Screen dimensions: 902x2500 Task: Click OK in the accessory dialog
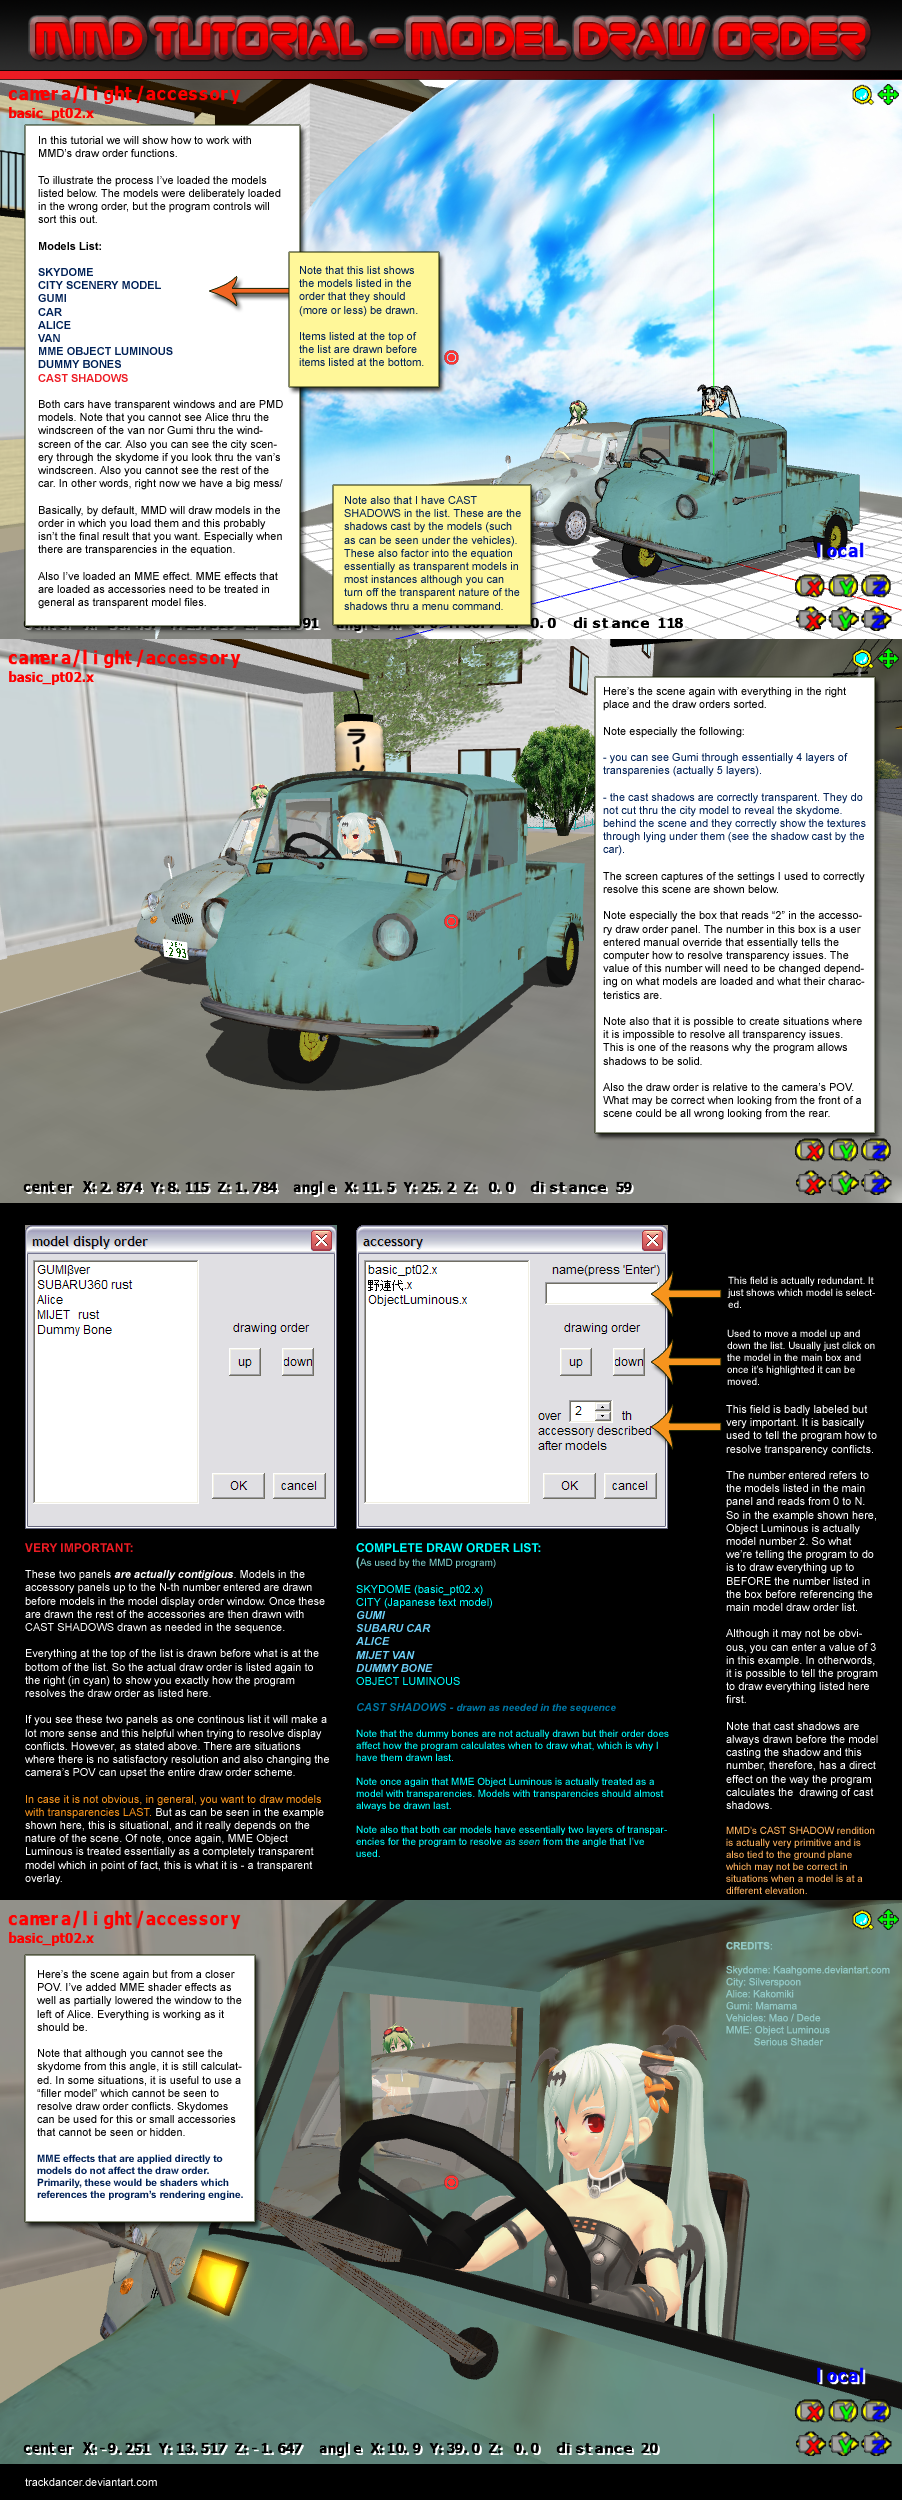point(569,1486)
